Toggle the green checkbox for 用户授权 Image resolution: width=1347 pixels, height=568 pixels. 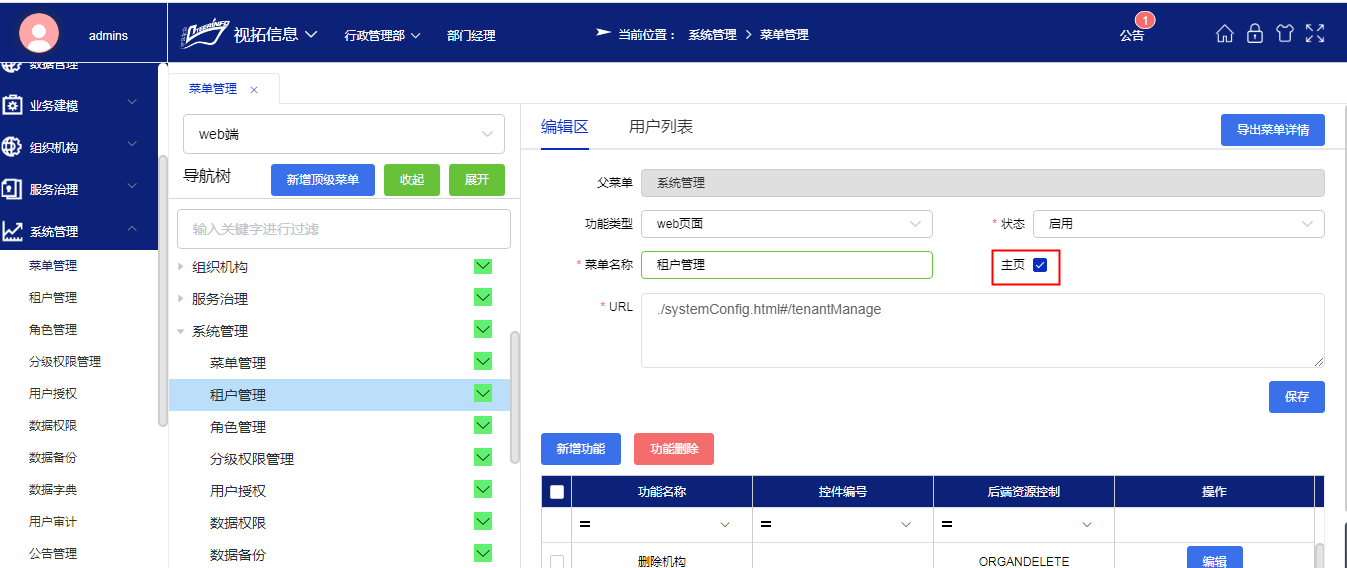click(x=483, y=489)
